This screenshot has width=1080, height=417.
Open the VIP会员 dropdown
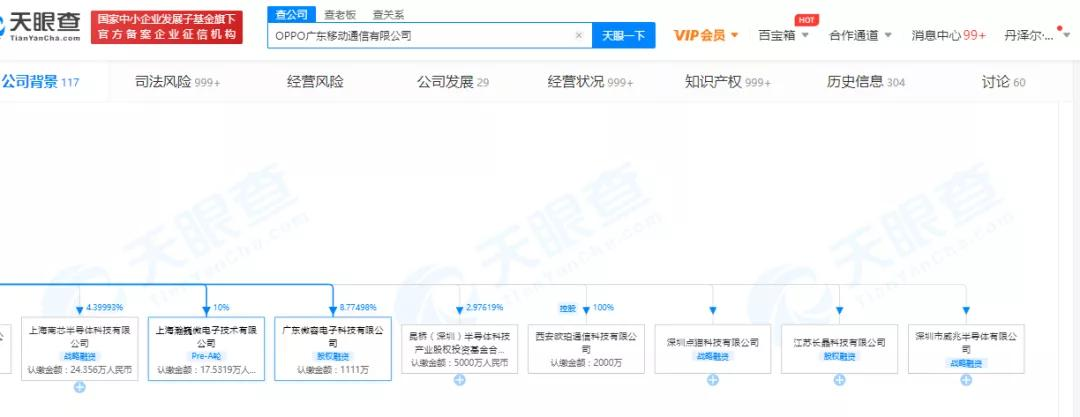[706, 35]
